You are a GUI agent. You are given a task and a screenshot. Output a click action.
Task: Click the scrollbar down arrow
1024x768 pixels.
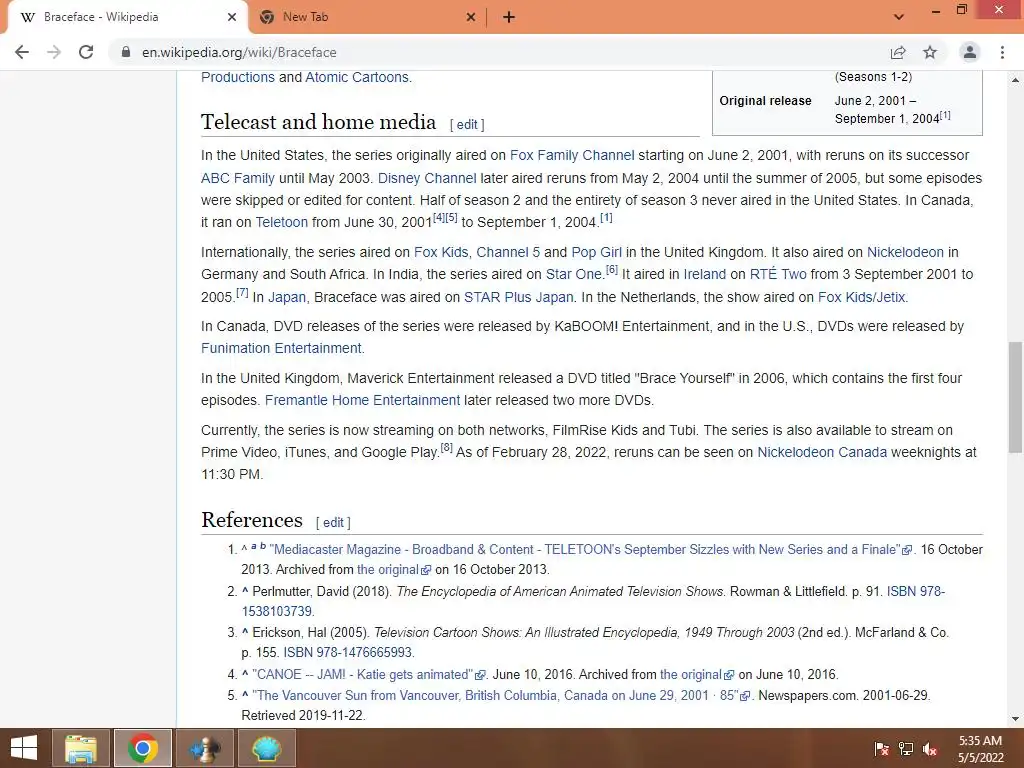tap(1015, 719)
